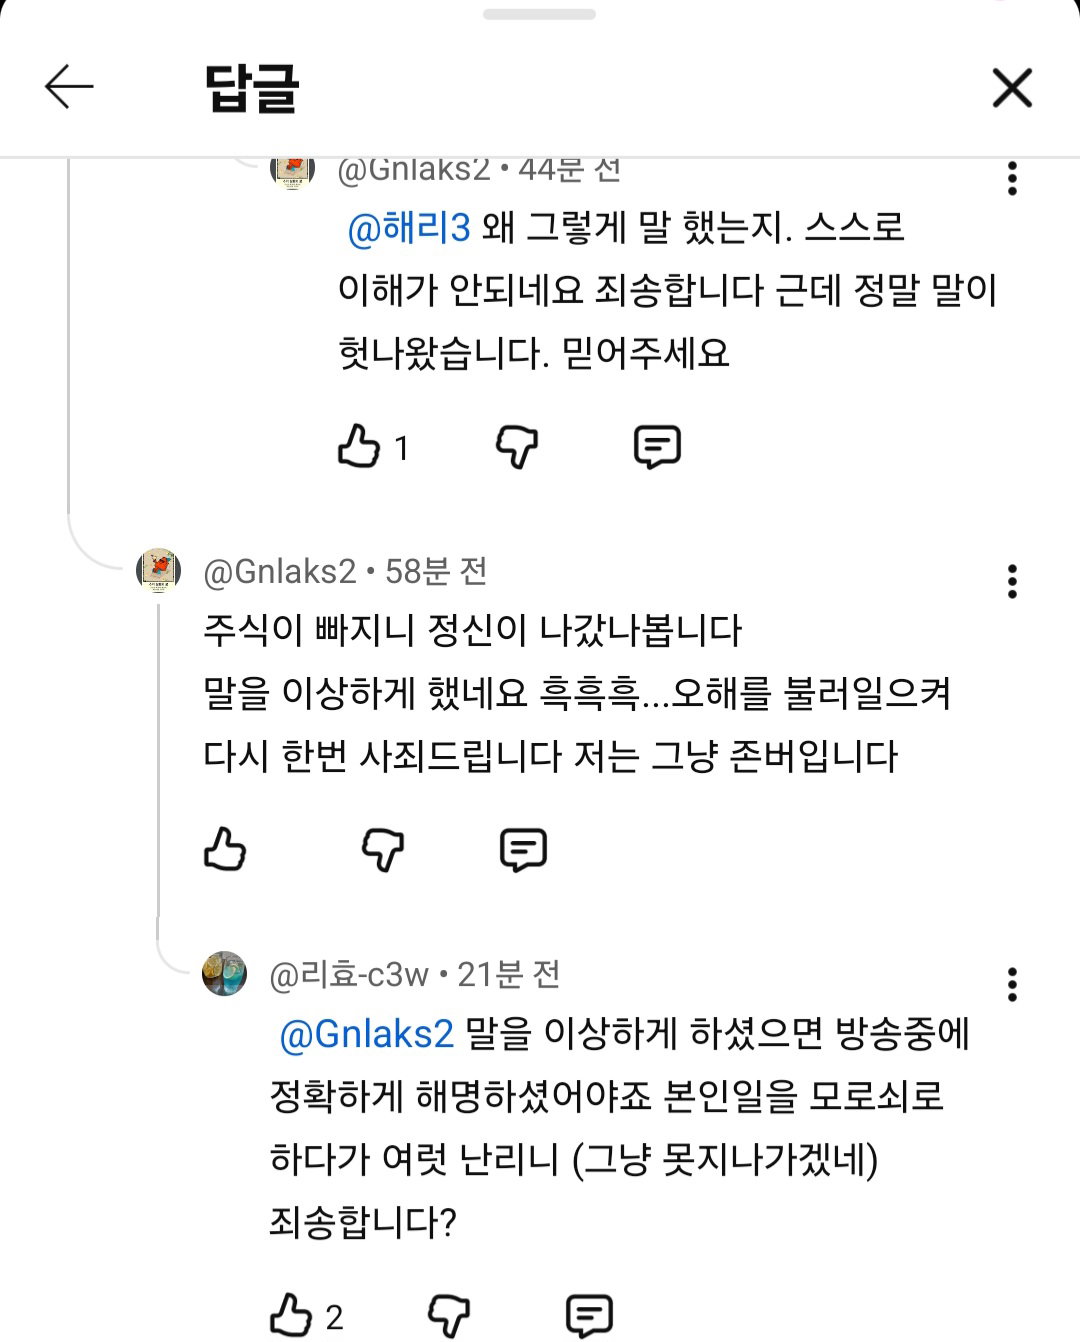Reply to the @리효-c3w comment
The image size is (1080, 1342).
pyautogui.click(x=590, y=1316)
